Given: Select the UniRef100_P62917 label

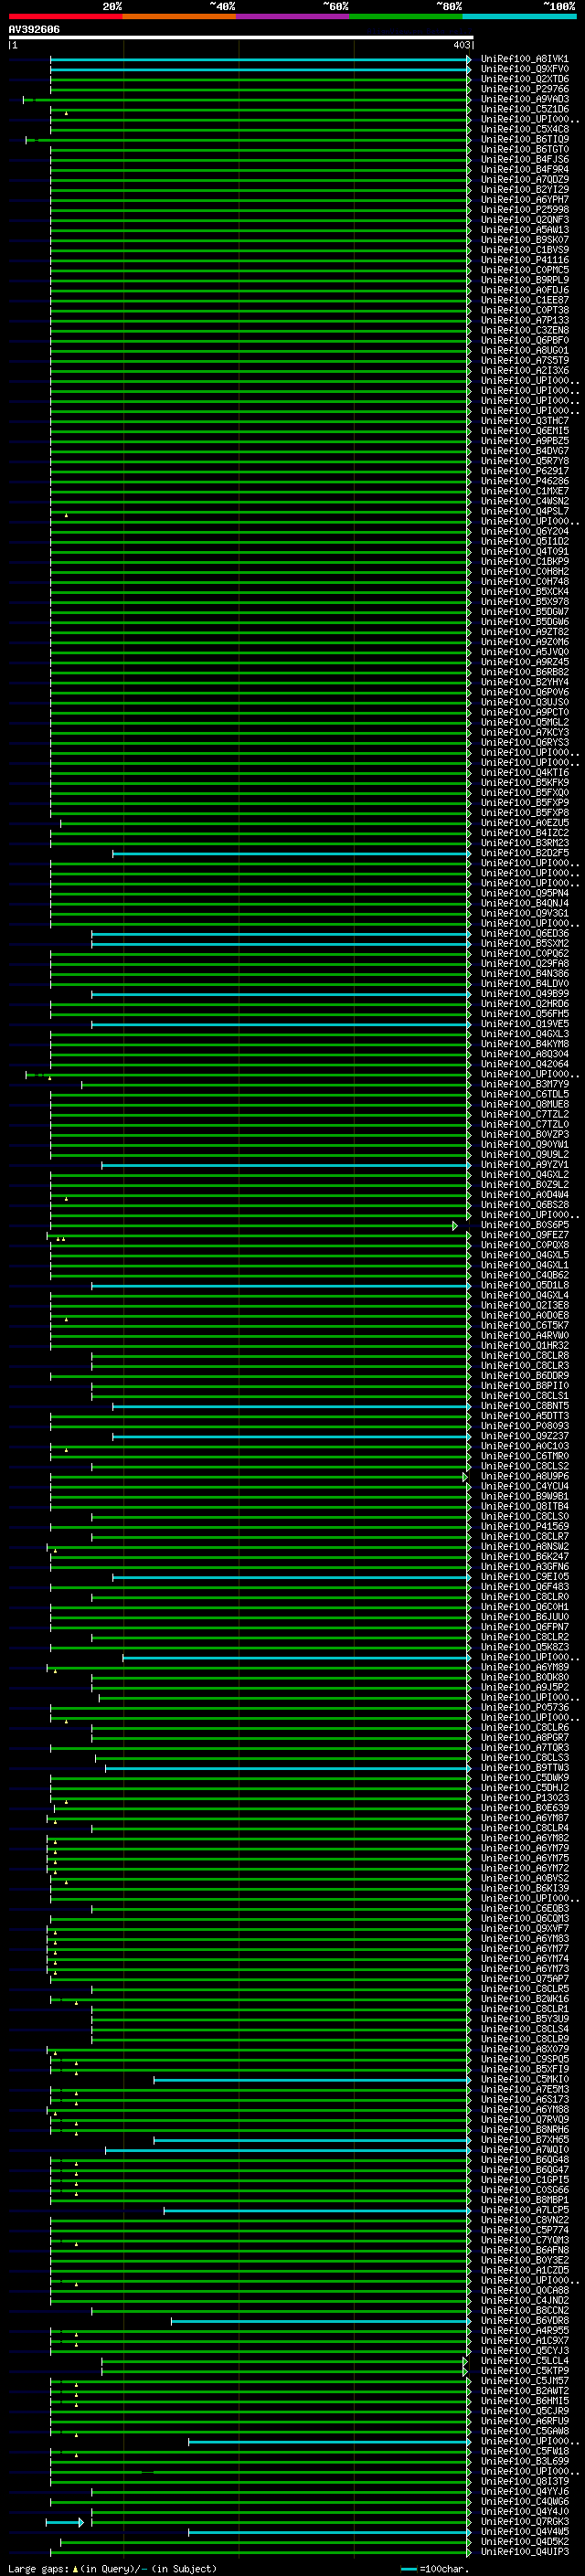Looking at the screenshot, I should point(524,471).
